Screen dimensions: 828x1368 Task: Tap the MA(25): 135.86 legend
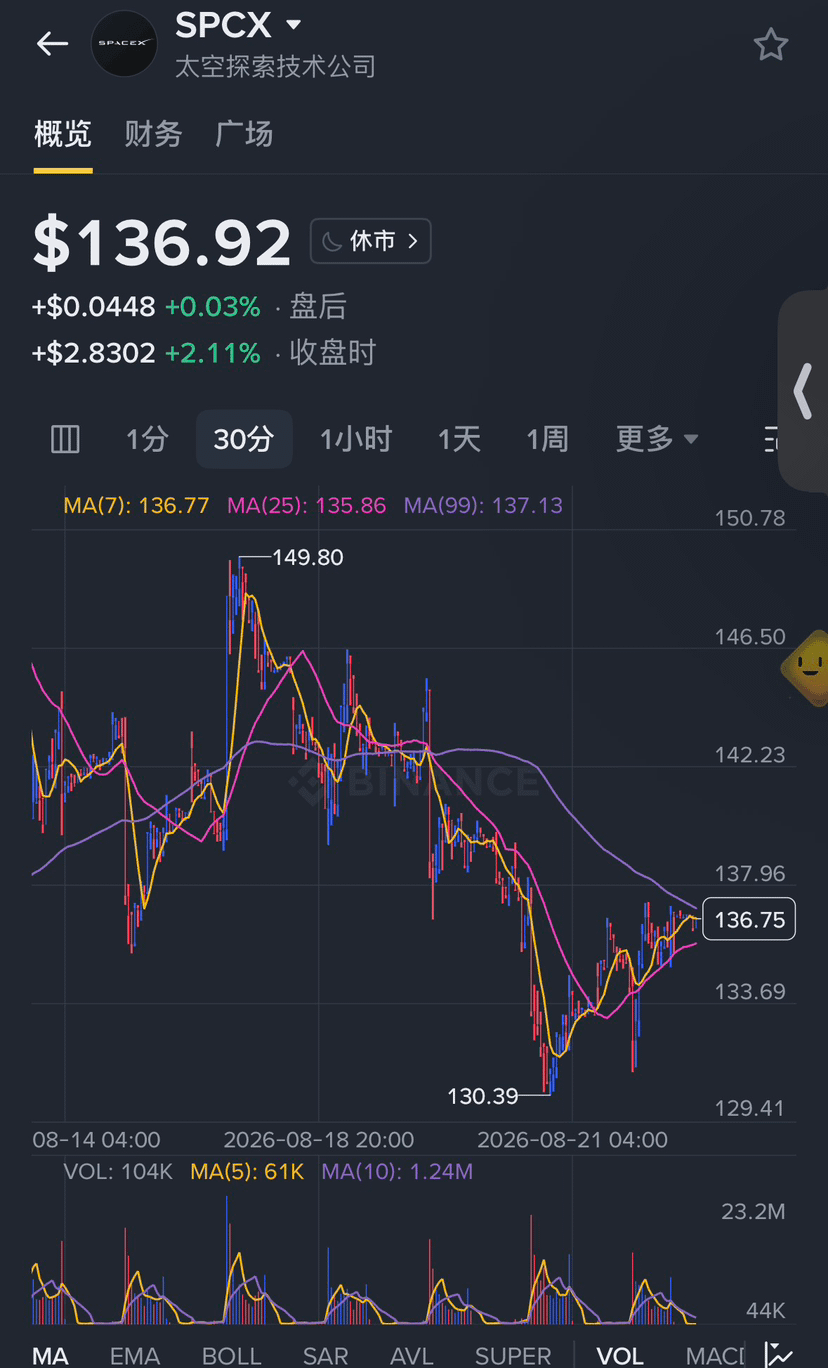[x=307, y=505]
